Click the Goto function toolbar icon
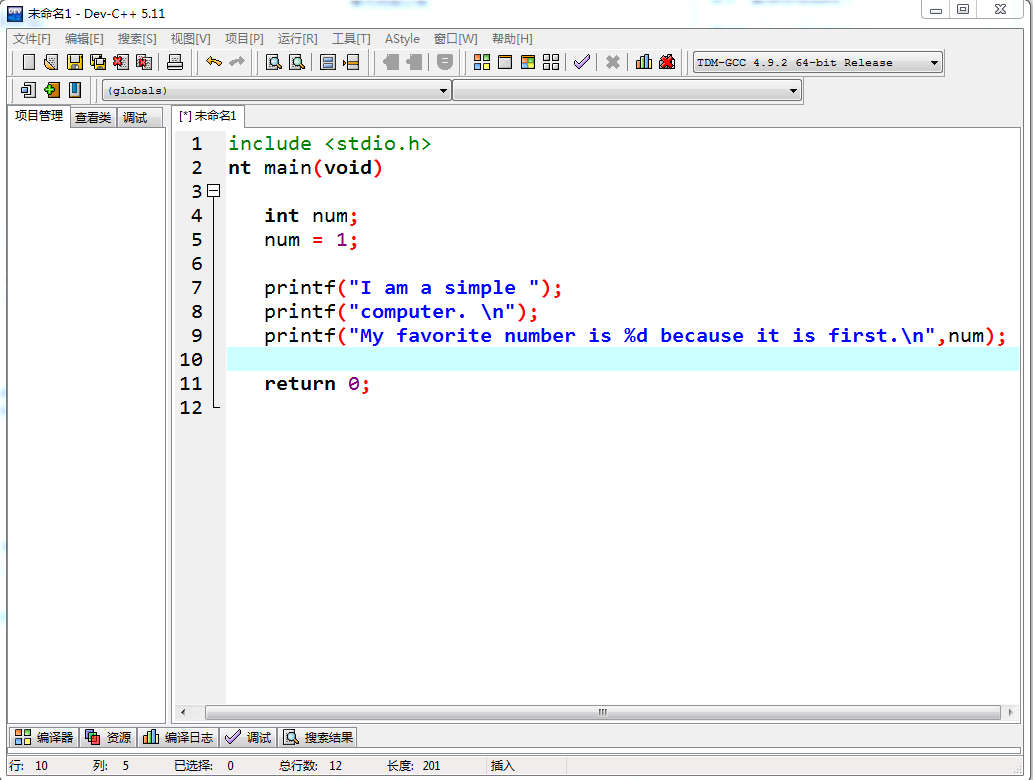This screenshot has height=780, width=1033. pos(327,62)
